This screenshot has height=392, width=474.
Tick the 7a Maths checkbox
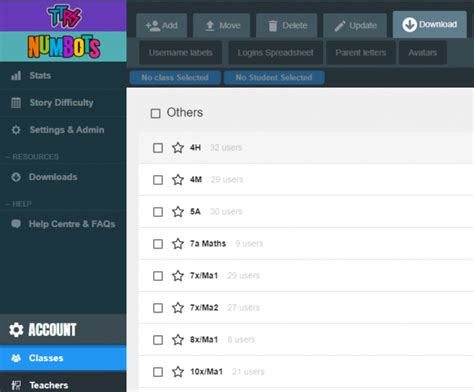coord(158,244)
